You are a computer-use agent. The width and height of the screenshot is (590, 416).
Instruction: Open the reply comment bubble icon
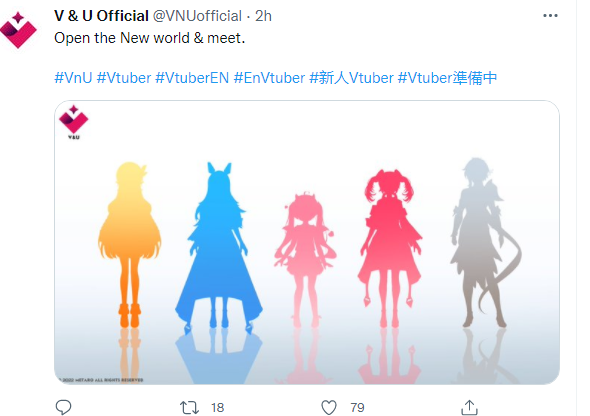point(63,407)
